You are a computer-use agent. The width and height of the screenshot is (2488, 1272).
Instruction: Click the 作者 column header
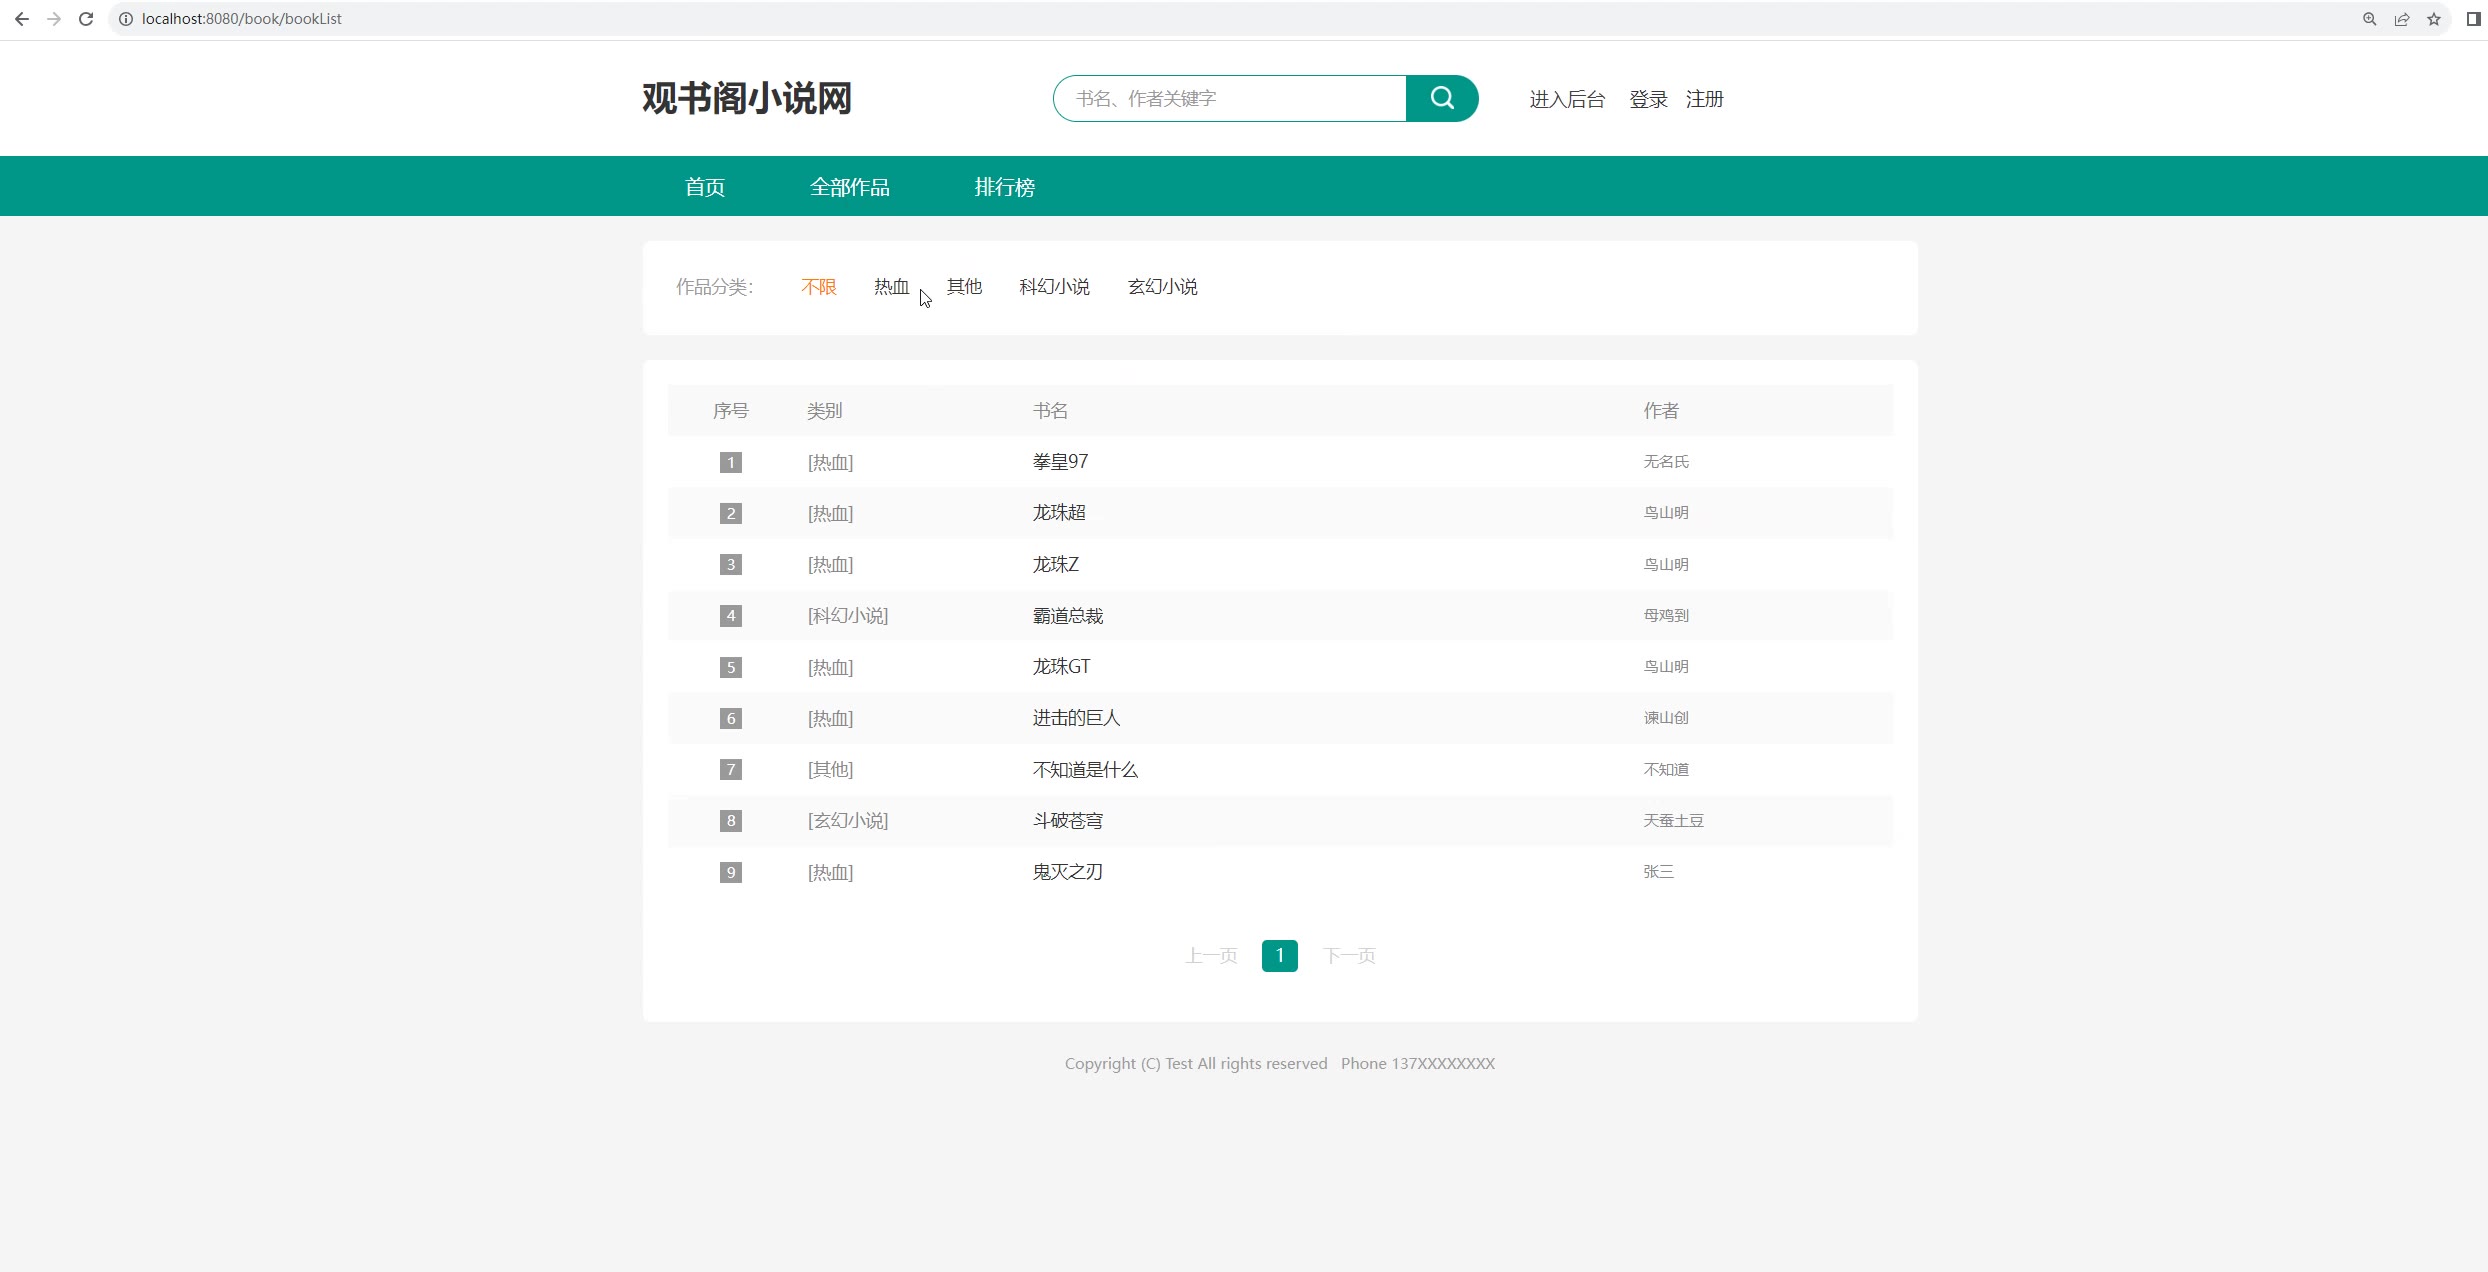pyautogui.click(x=1661, y=411)
